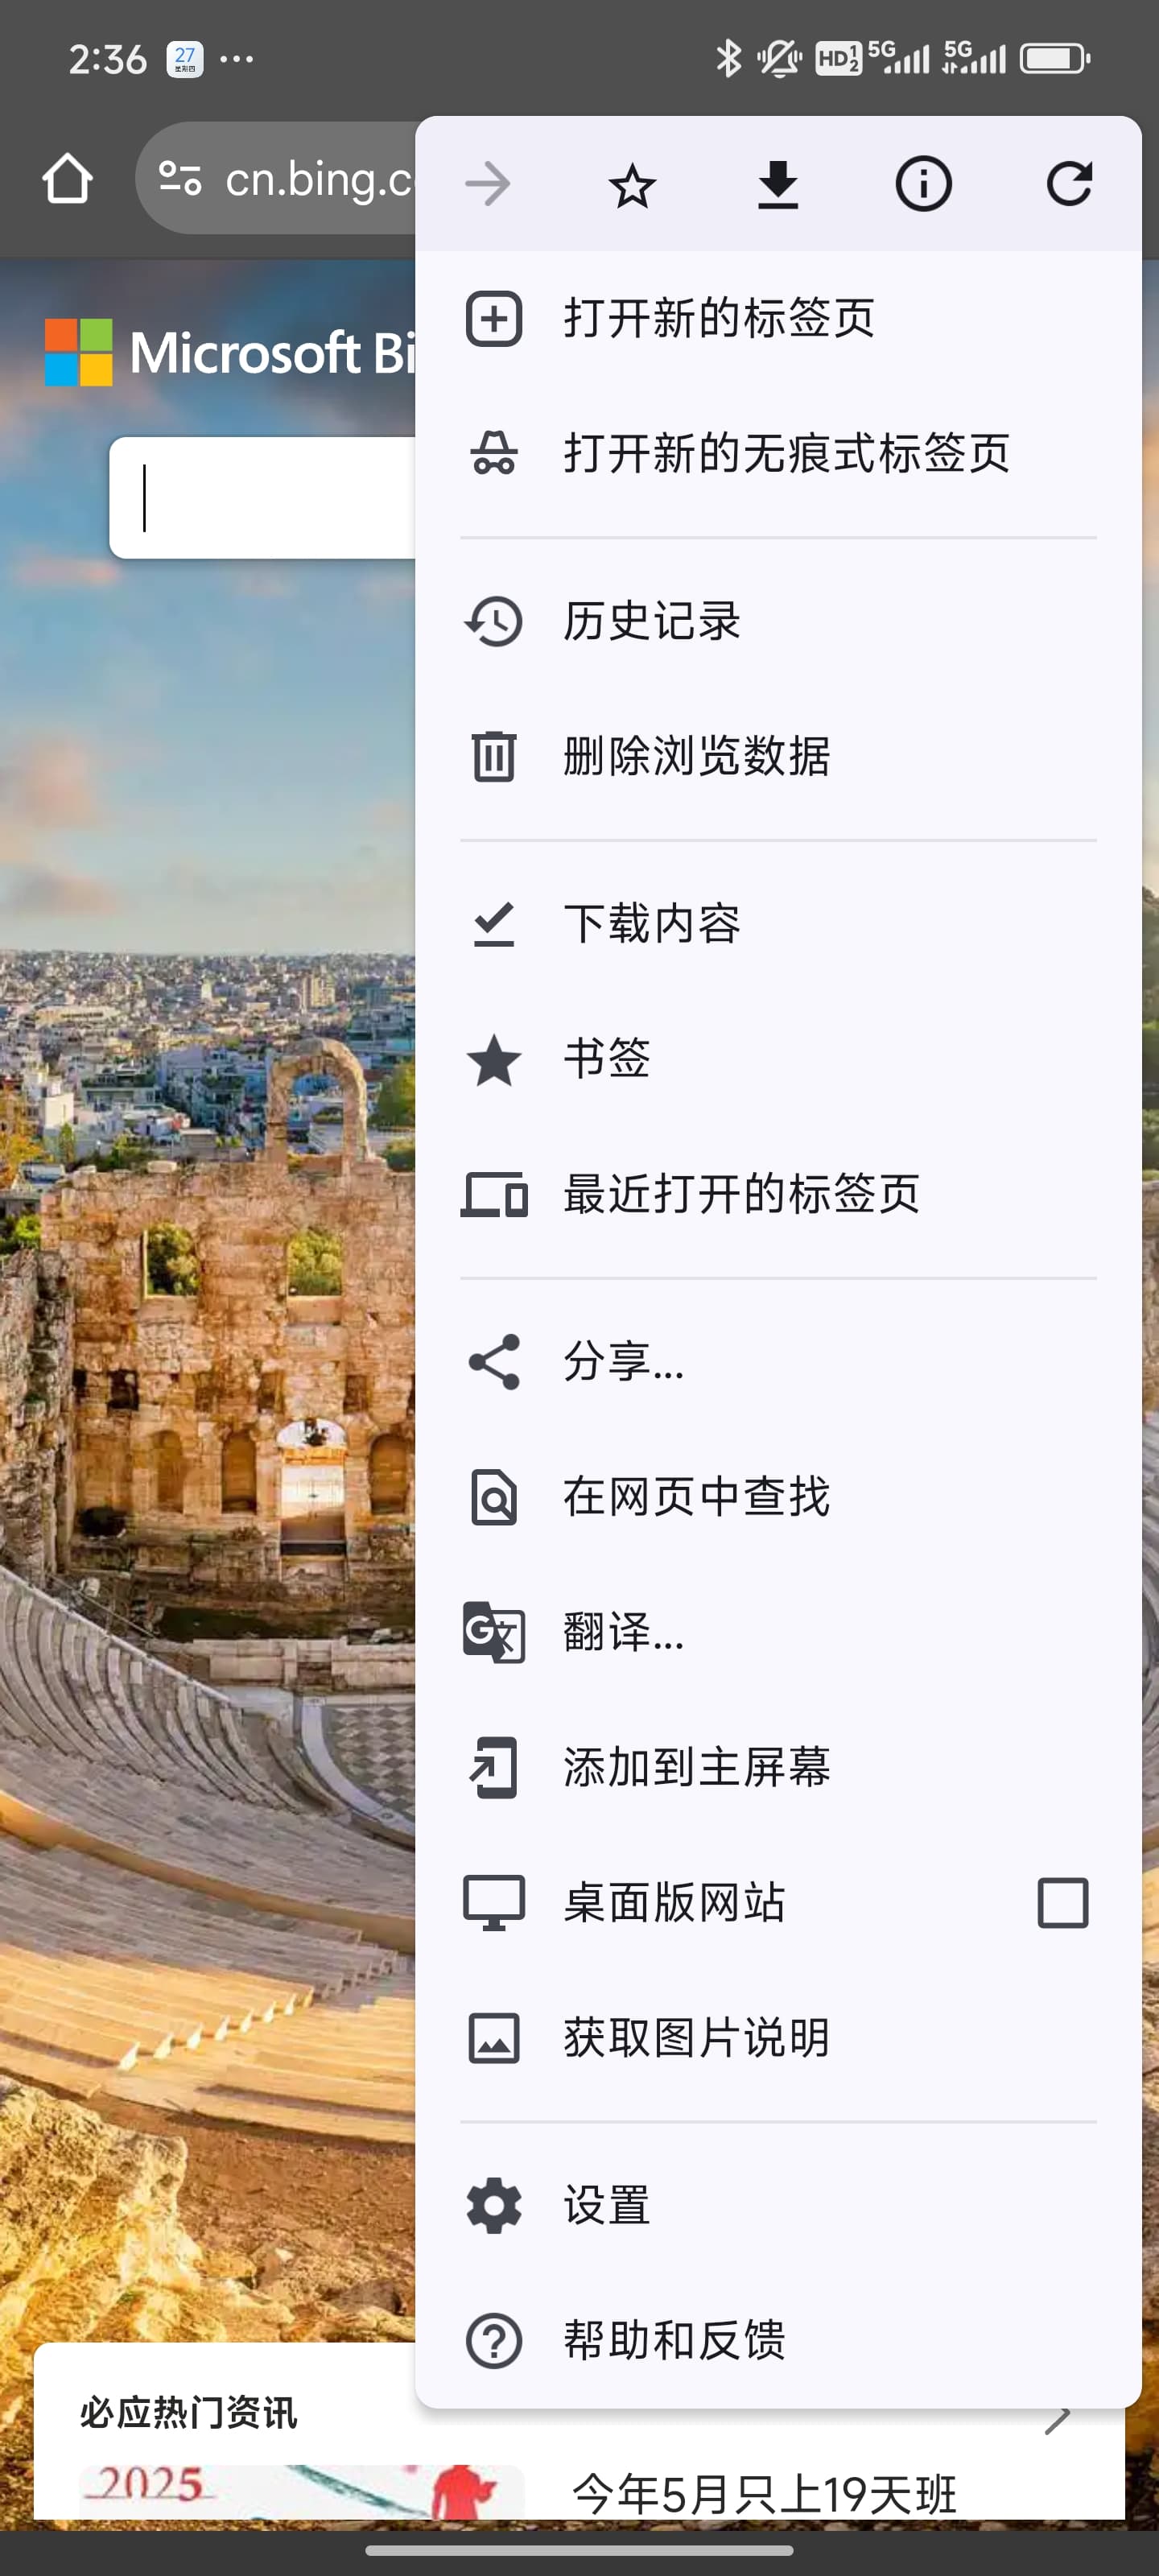This screenshot has width=1159, height=2576.
Task: Enable 桌面版网站 checkbox
Action: tap(1062, 1902)
